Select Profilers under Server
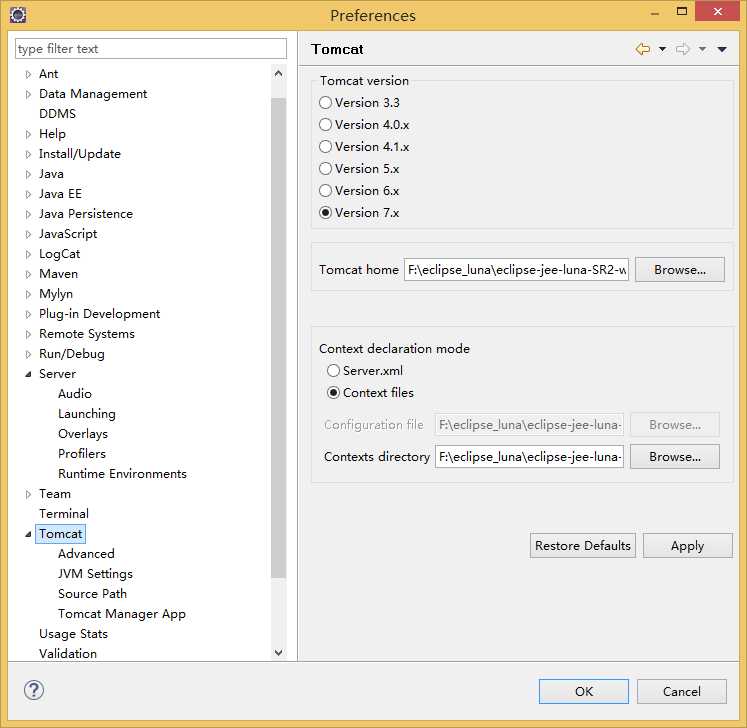This screenshot has height=728, width=747. pos(82,454)
